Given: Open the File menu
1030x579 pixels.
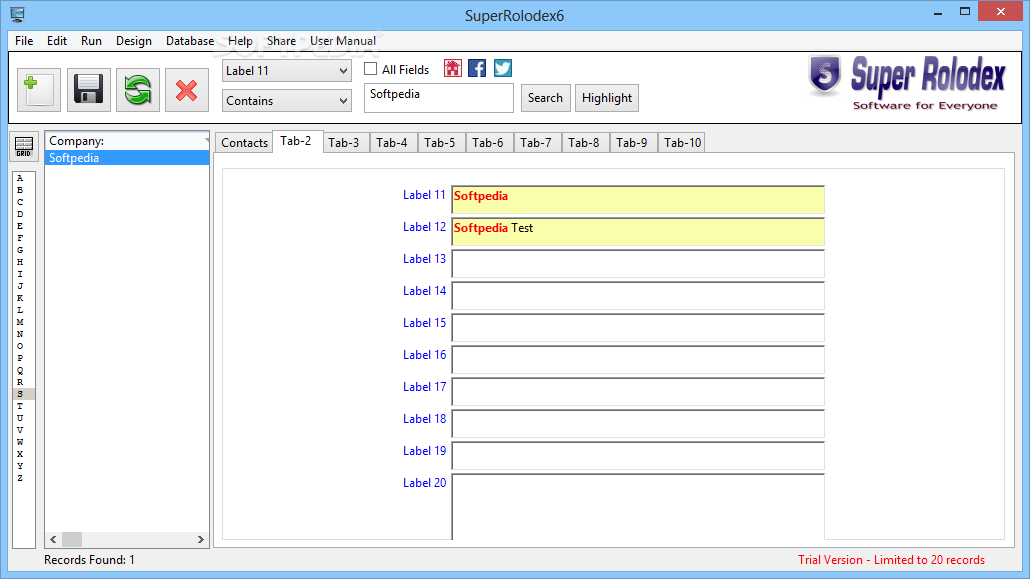Looking at the screenshot, I should (x=24, y=41).
